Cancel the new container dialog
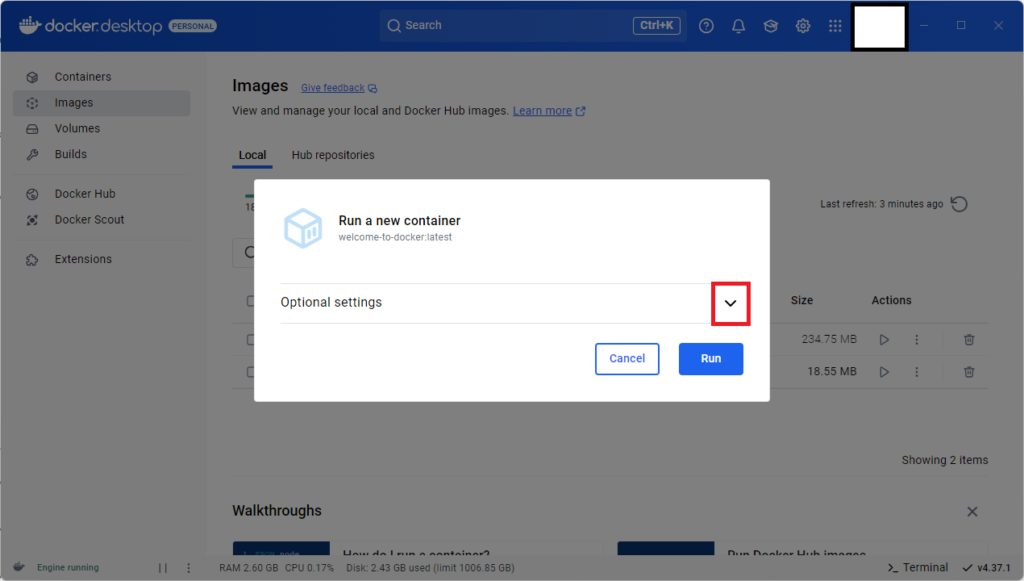This screenshot has width=1024, height=581. tap(627, 358)
